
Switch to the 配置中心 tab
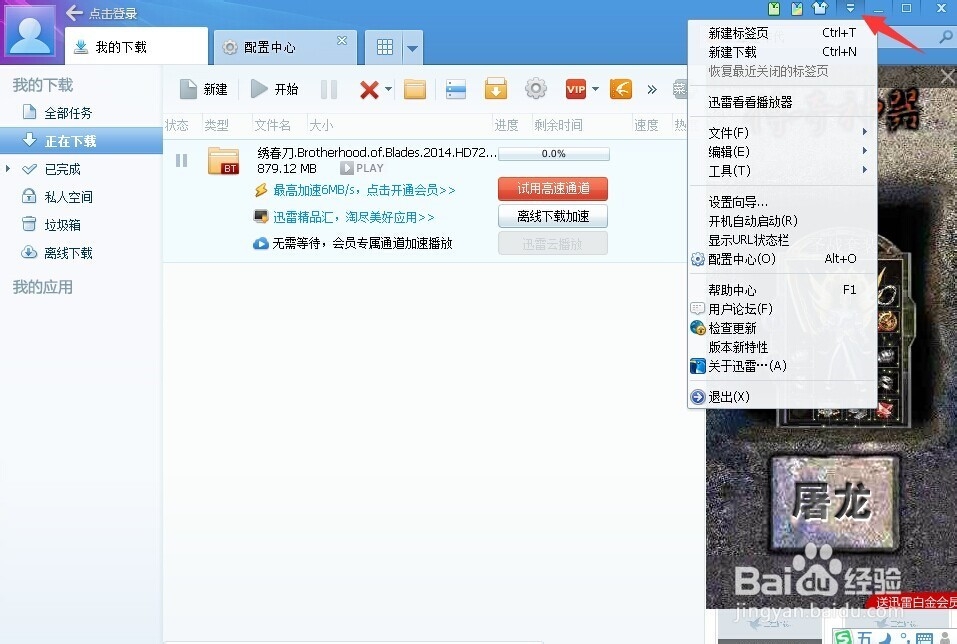point(284,47)
